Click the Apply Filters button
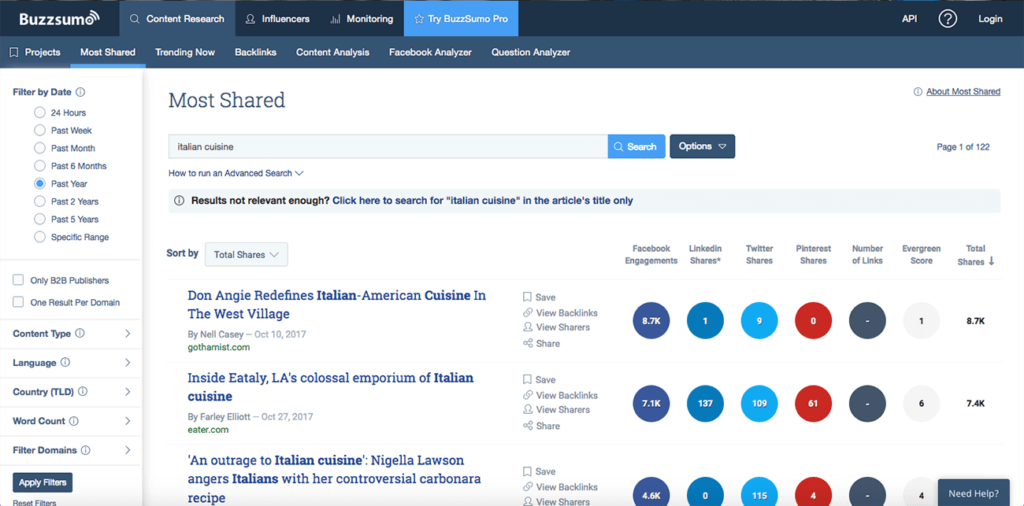 pyautogui.click(x=43, y=482)
